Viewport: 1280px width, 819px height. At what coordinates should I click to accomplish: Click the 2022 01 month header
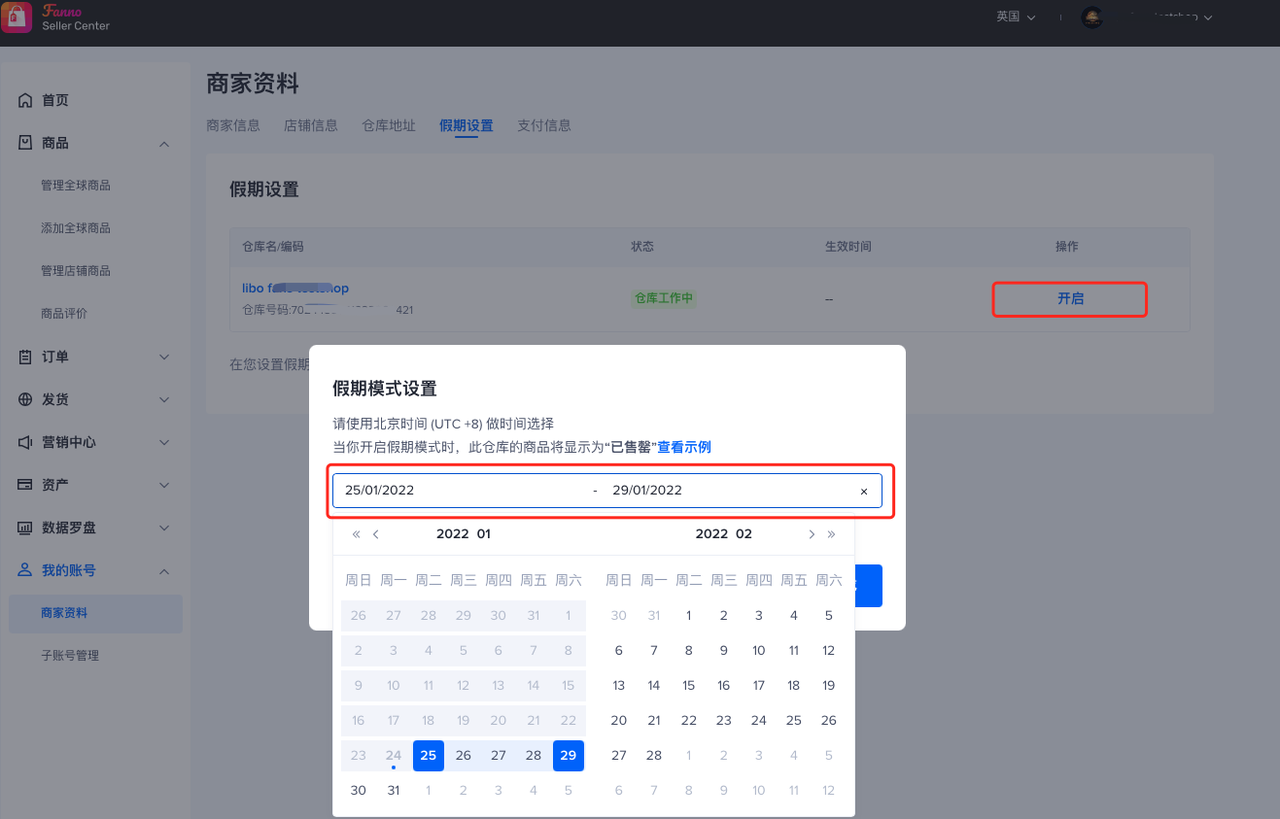[464, 534]
